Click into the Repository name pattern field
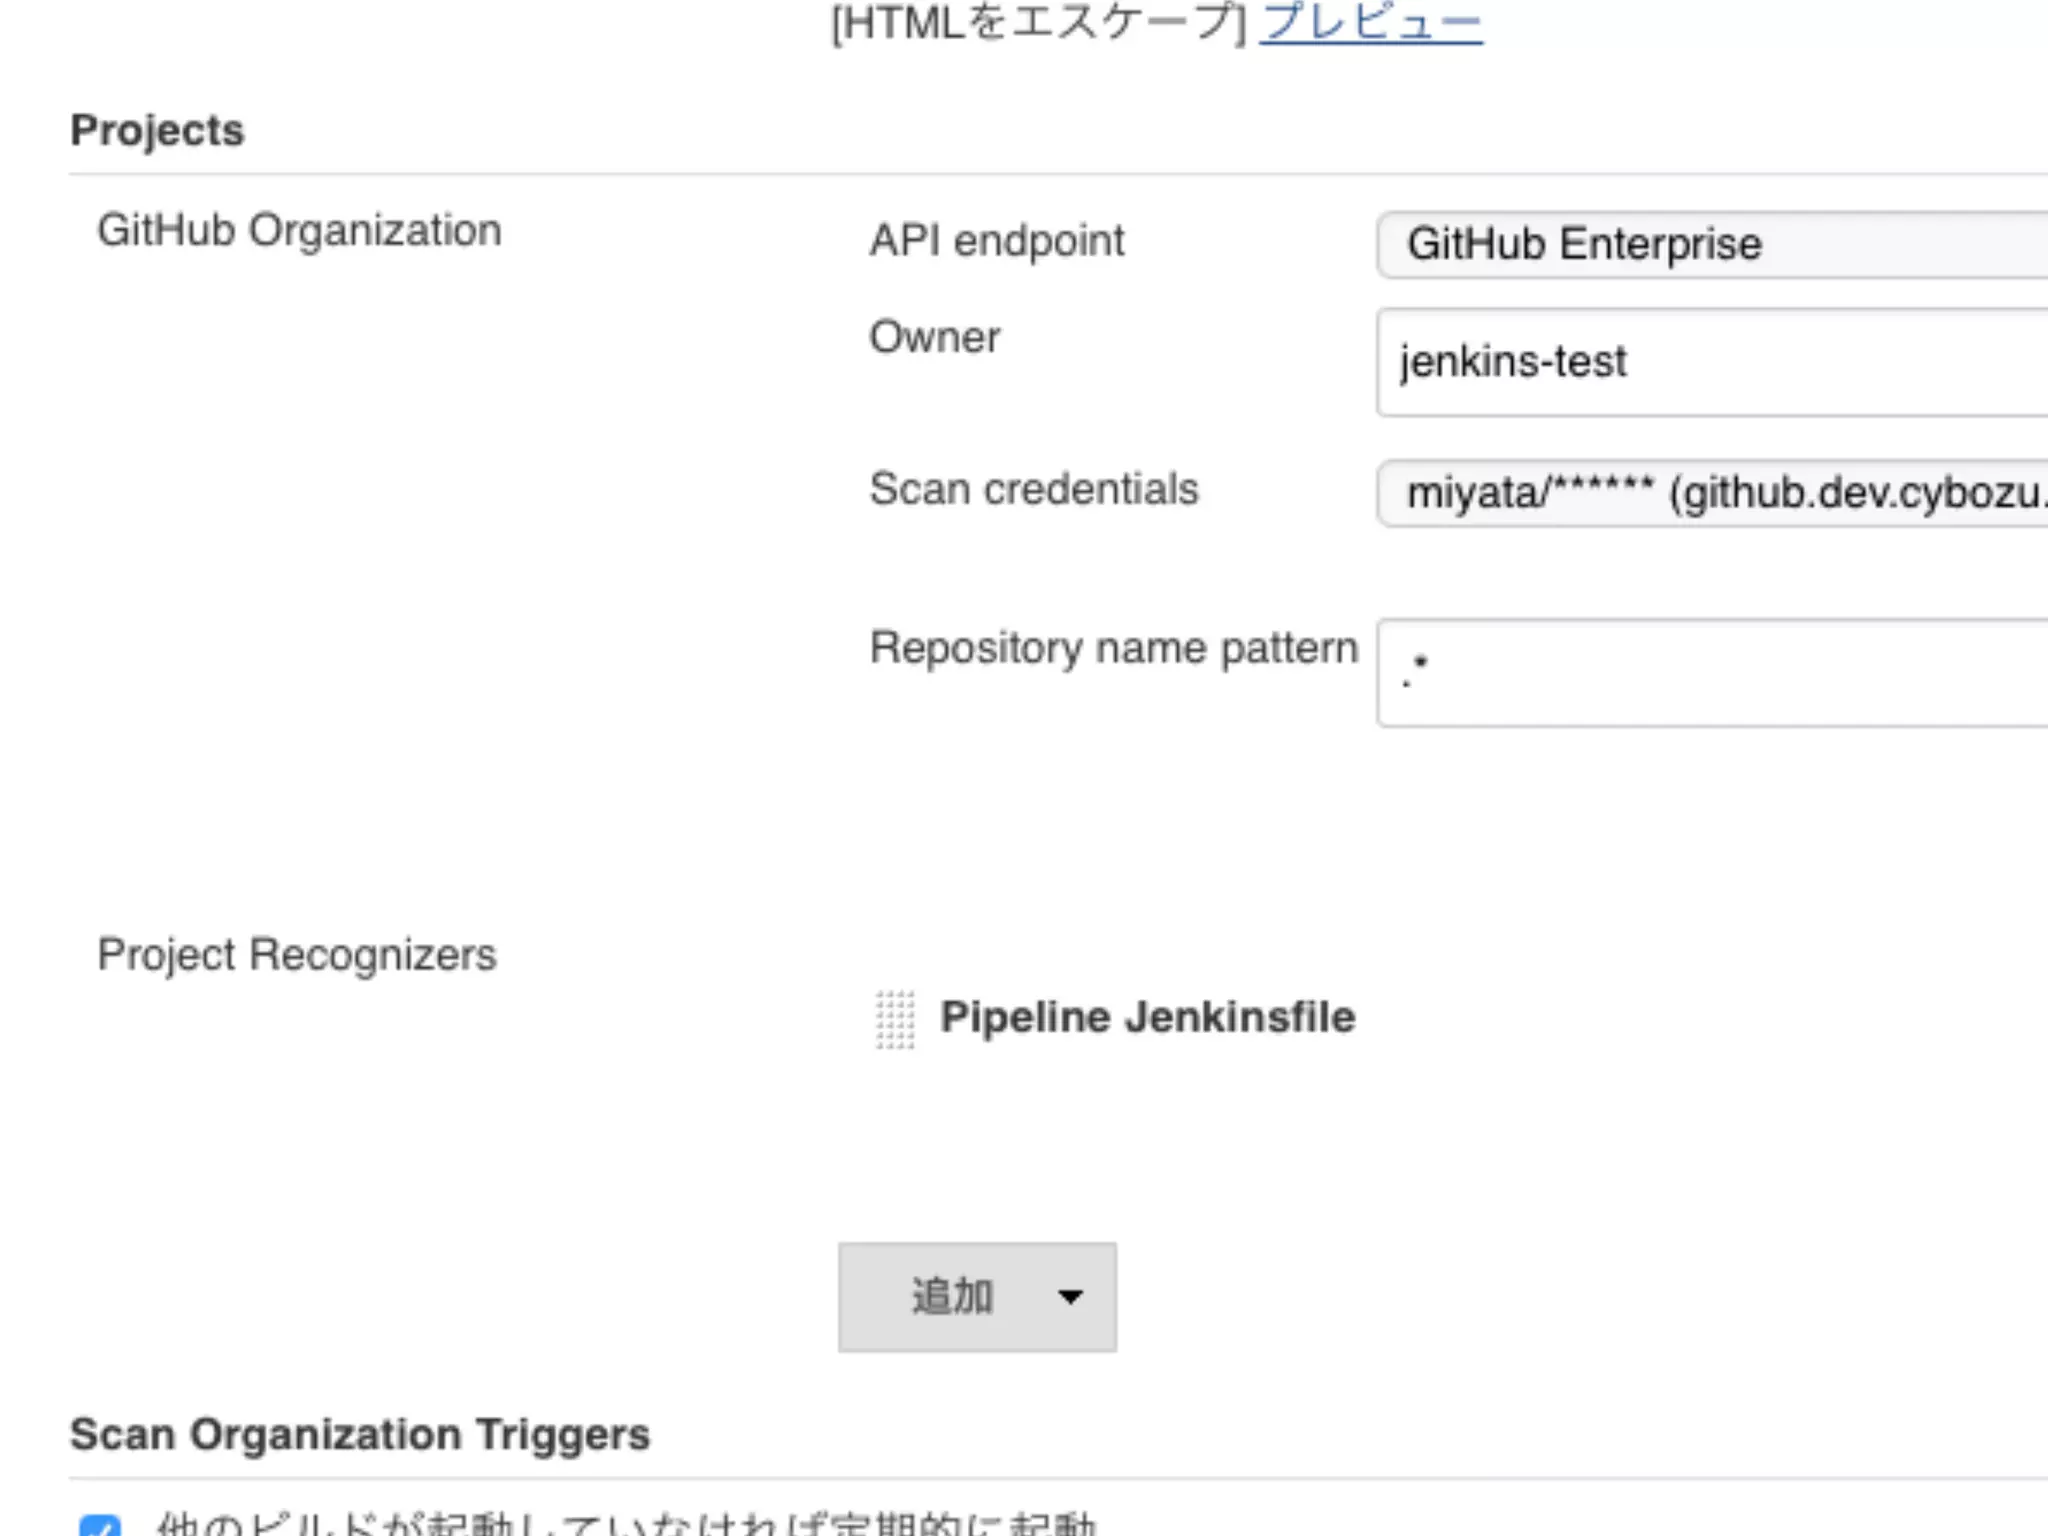2048x1536 pixels. [x=1712, y=673]
